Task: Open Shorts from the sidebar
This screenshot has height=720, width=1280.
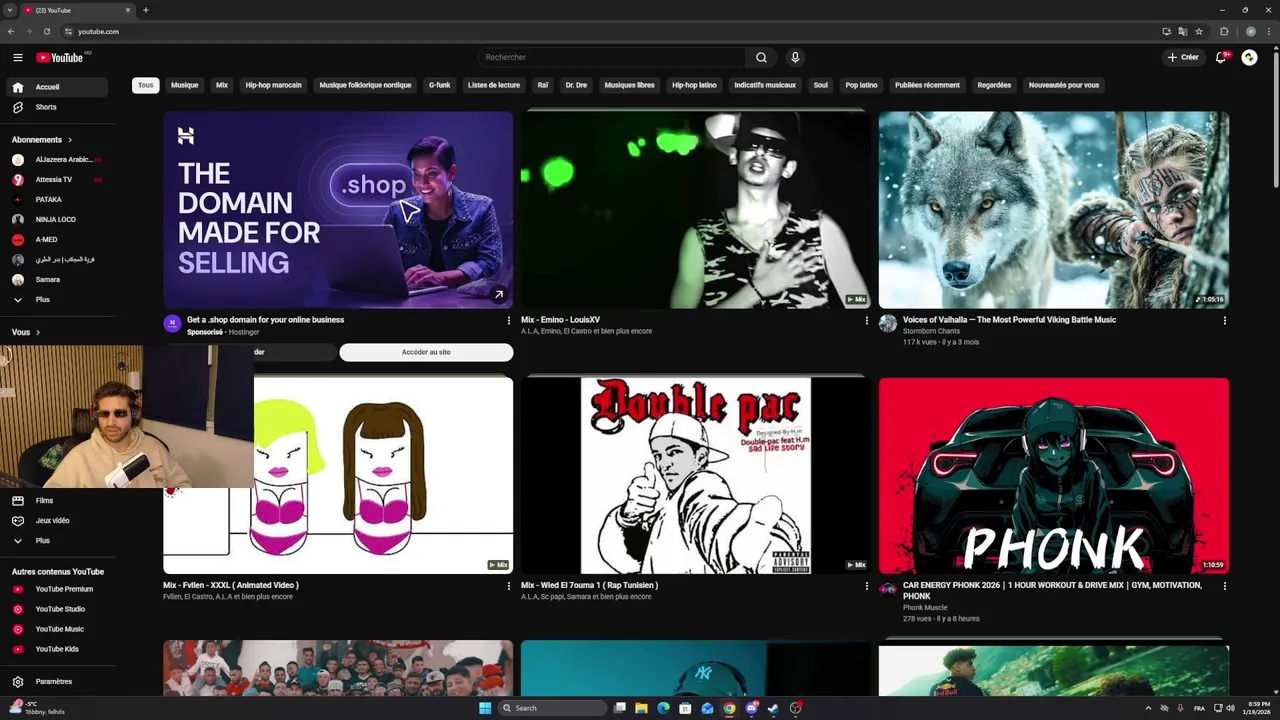Action: click(56, 107)
